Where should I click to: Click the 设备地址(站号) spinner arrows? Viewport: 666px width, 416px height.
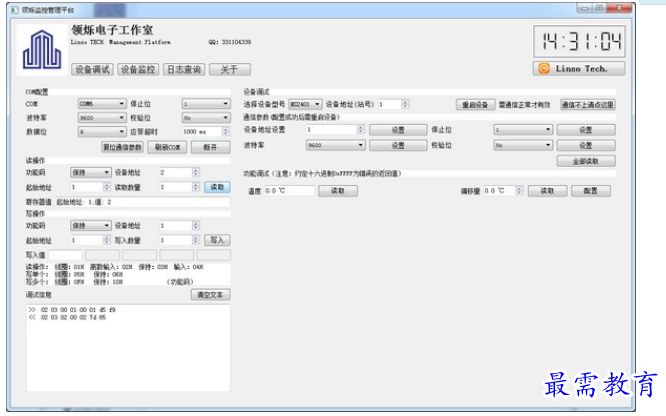(405, 104)
